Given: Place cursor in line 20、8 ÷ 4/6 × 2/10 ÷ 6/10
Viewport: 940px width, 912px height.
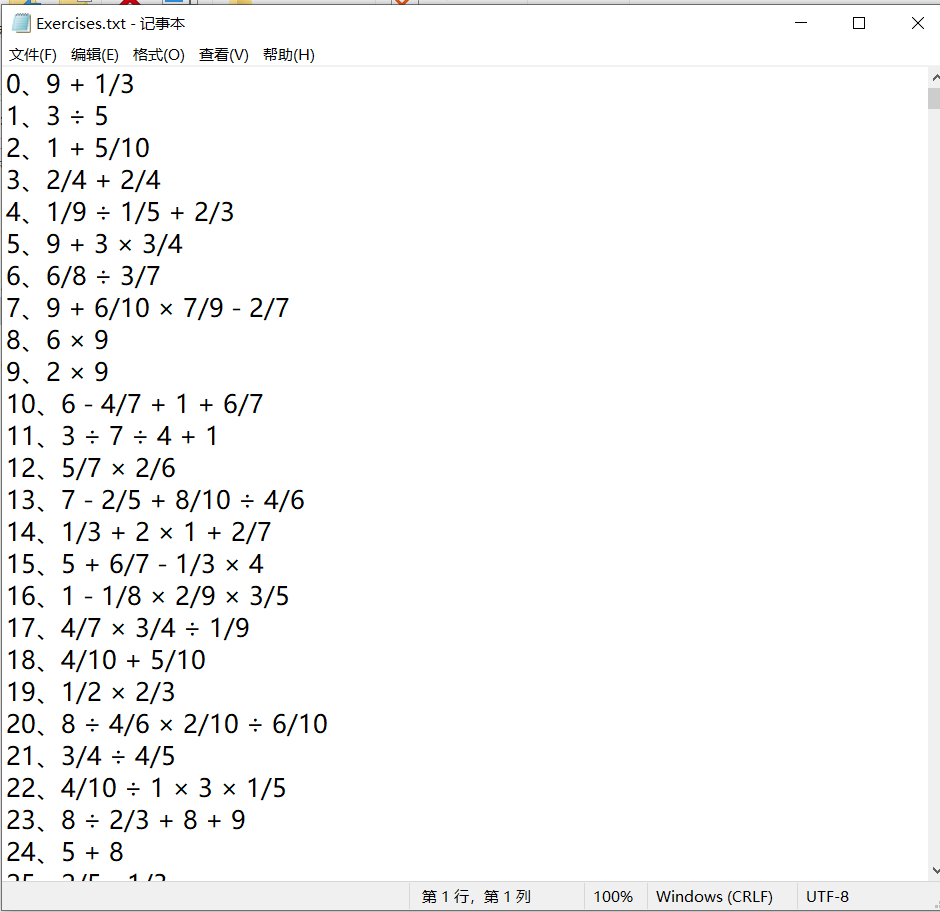Looking at the screenshot, I should [x=167, y=724].
